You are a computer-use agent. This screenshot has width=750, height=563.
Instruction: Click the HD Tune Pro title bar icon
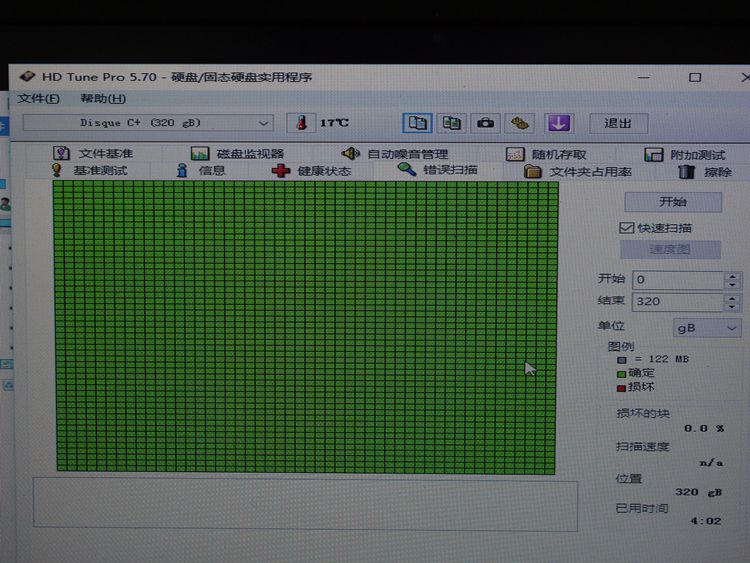point(27,77)
